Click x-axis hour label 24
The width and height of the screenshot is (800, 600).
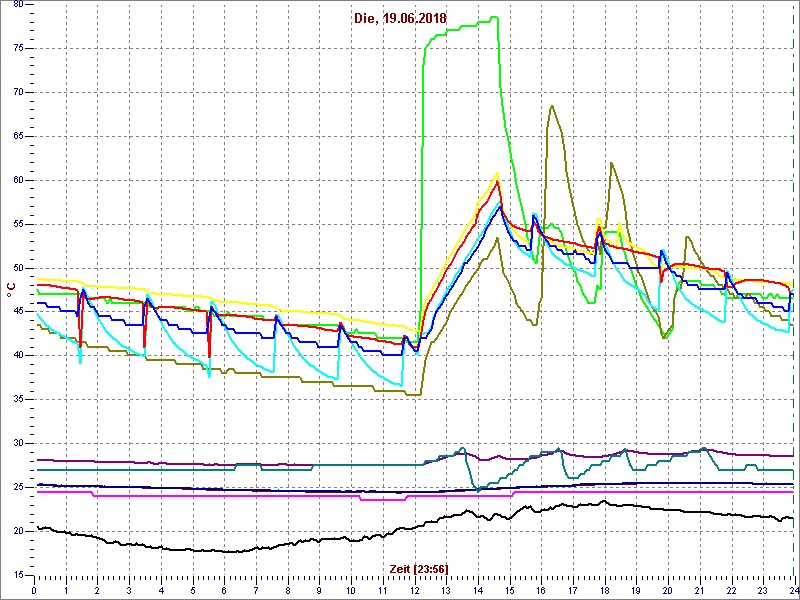[x=793, y=590]
